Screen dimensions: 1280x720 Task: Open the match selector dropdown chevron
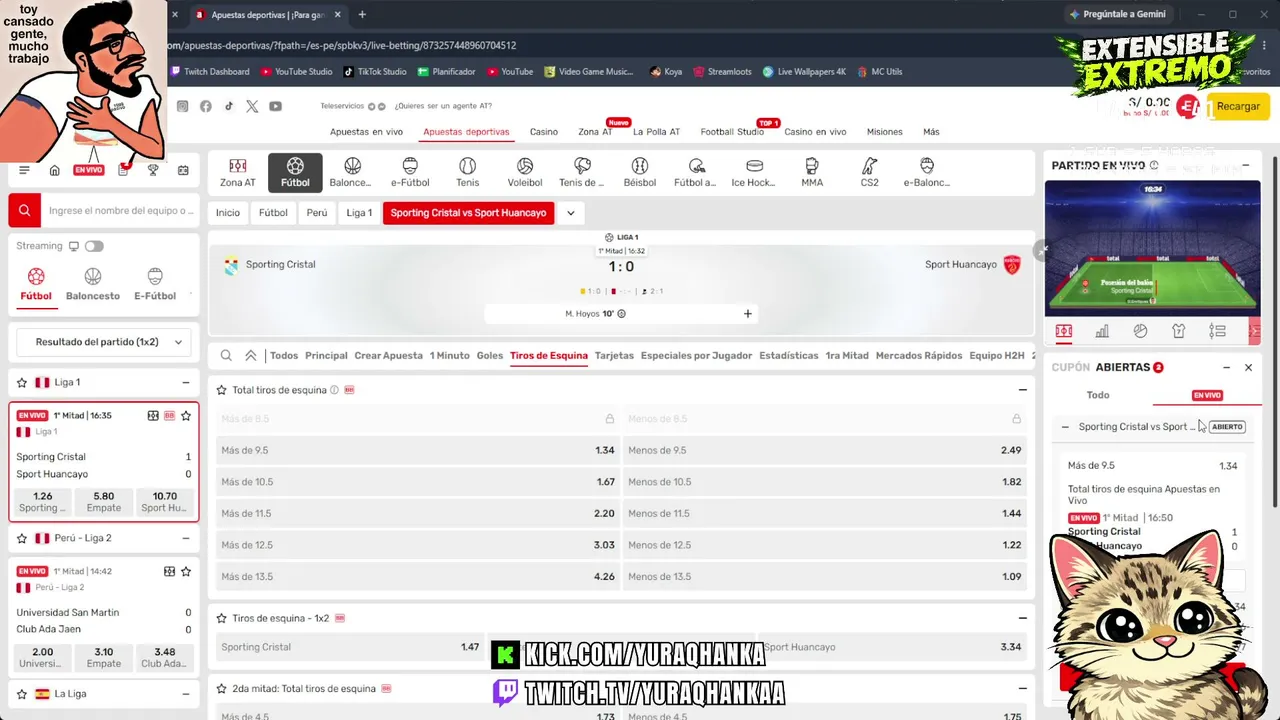[571, 213]
